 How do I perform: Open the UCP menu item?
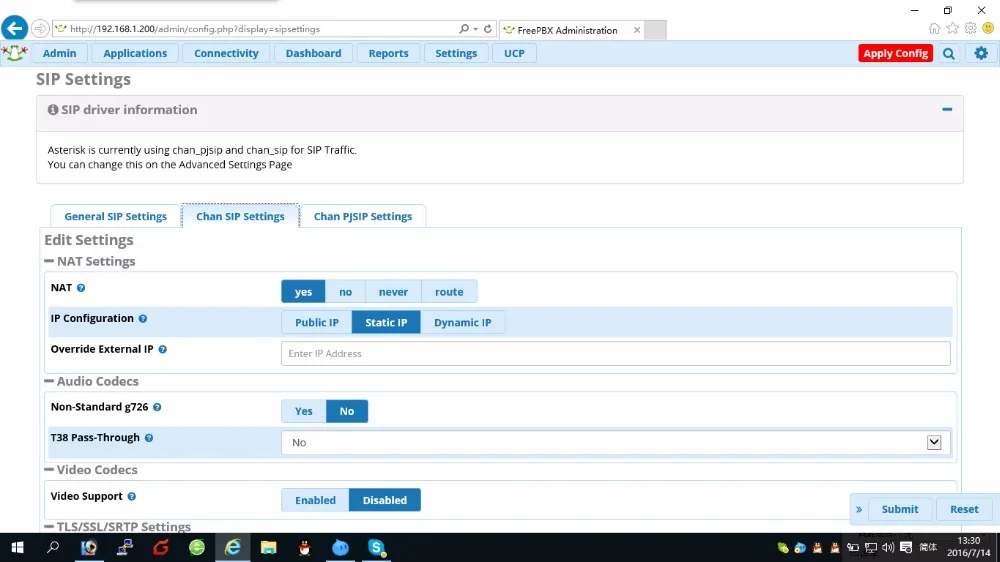(x=514, y=54)
